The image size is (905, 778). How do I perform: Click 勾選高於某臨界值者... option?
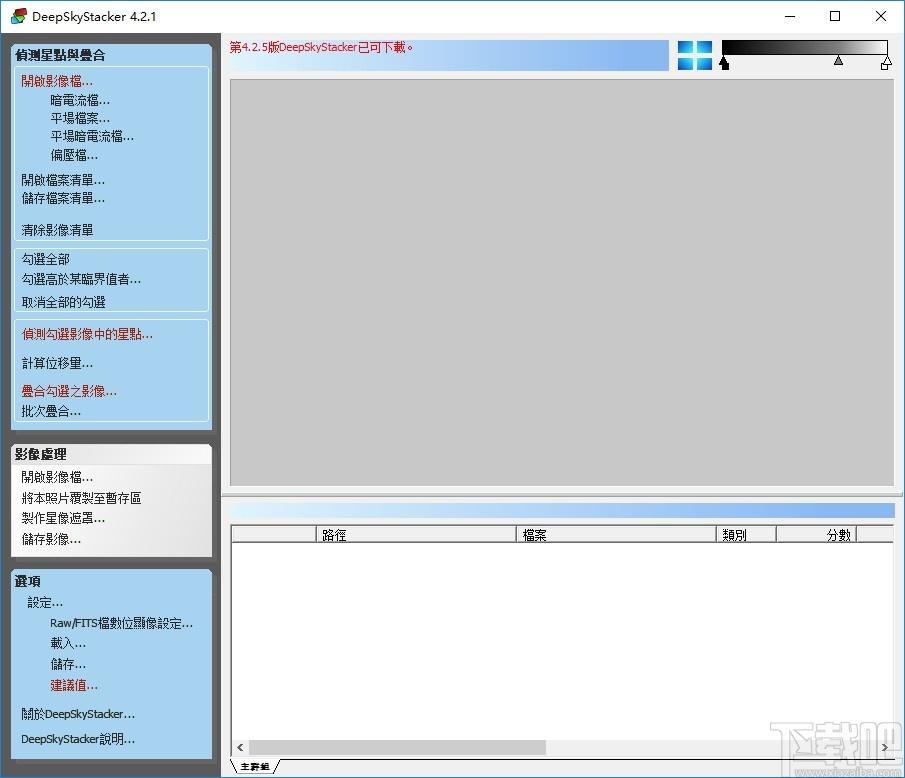click(81, 279)
